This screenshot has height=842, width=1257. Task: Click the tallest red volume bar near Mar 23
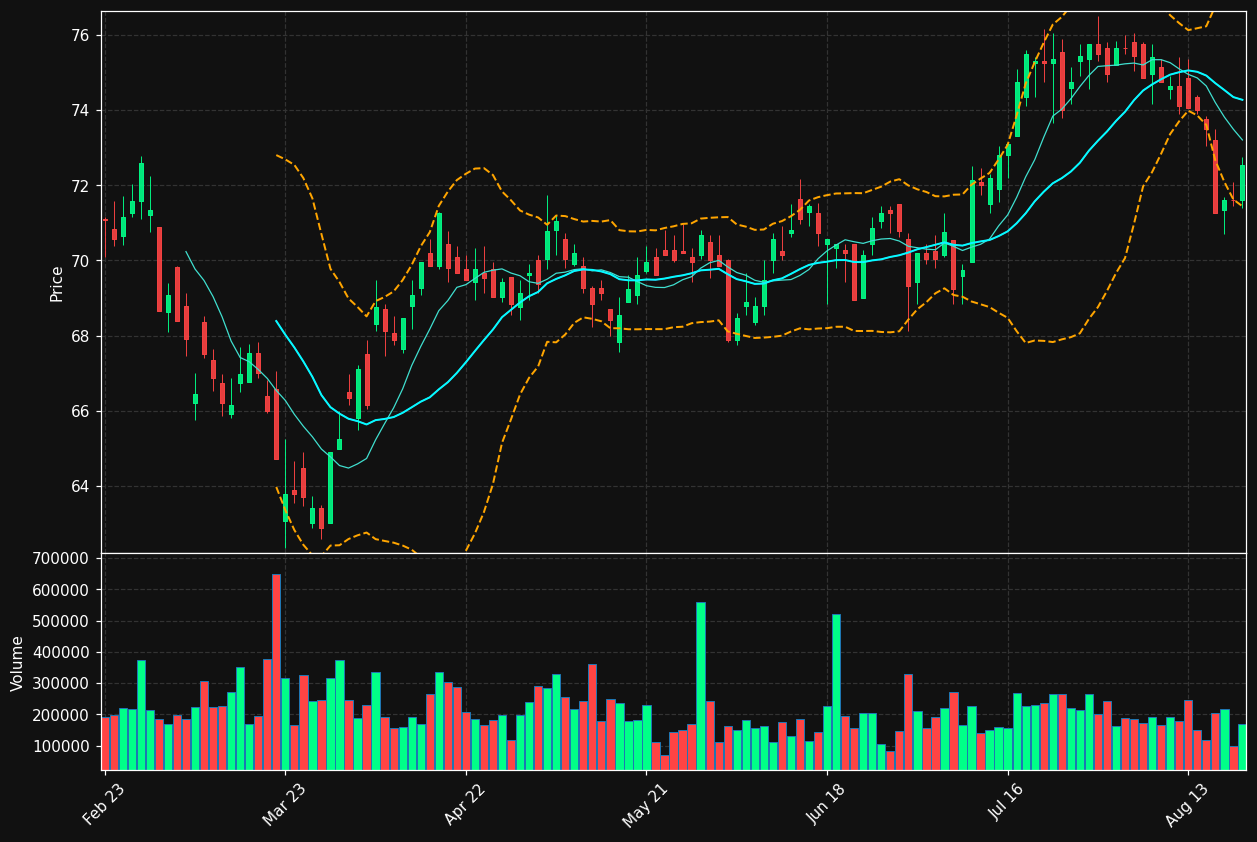(276, 672)
